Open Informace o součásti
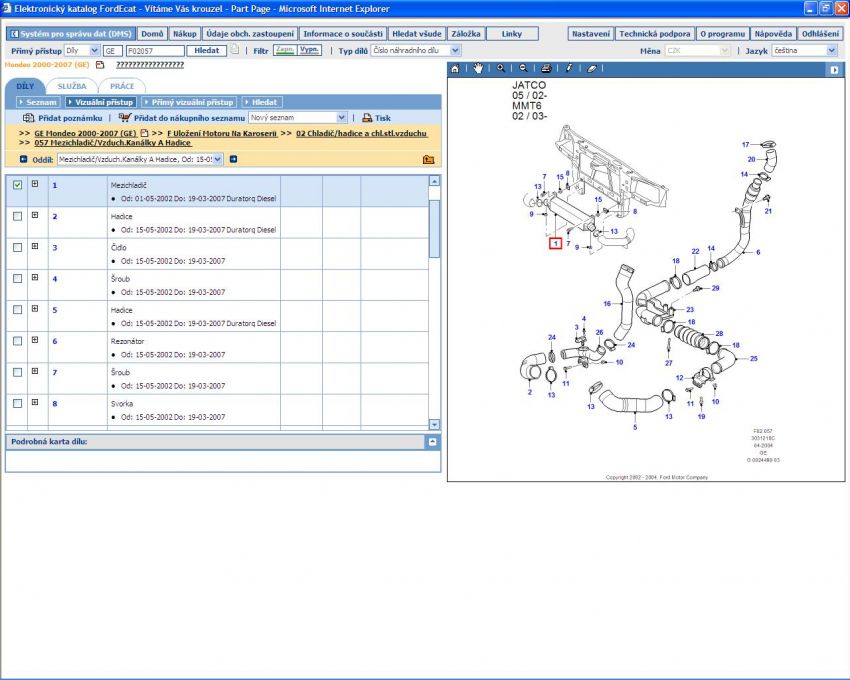Screen dimensions: 850x680 pos(343,34)
